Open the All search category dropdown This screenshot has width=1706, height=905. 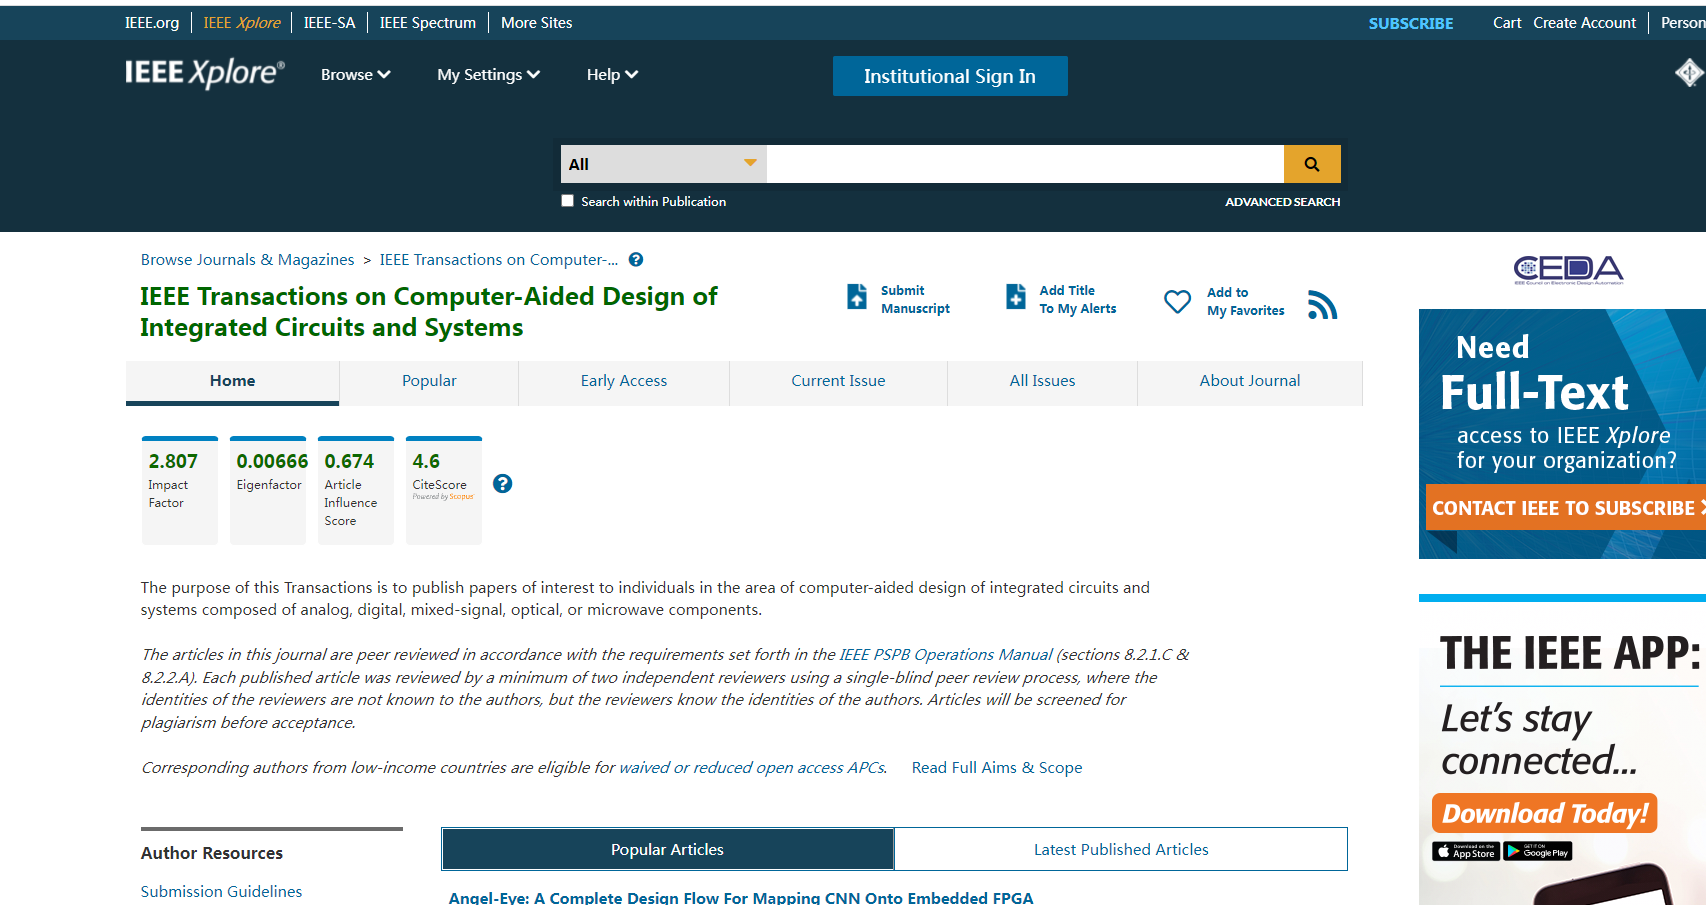point(664,164)
